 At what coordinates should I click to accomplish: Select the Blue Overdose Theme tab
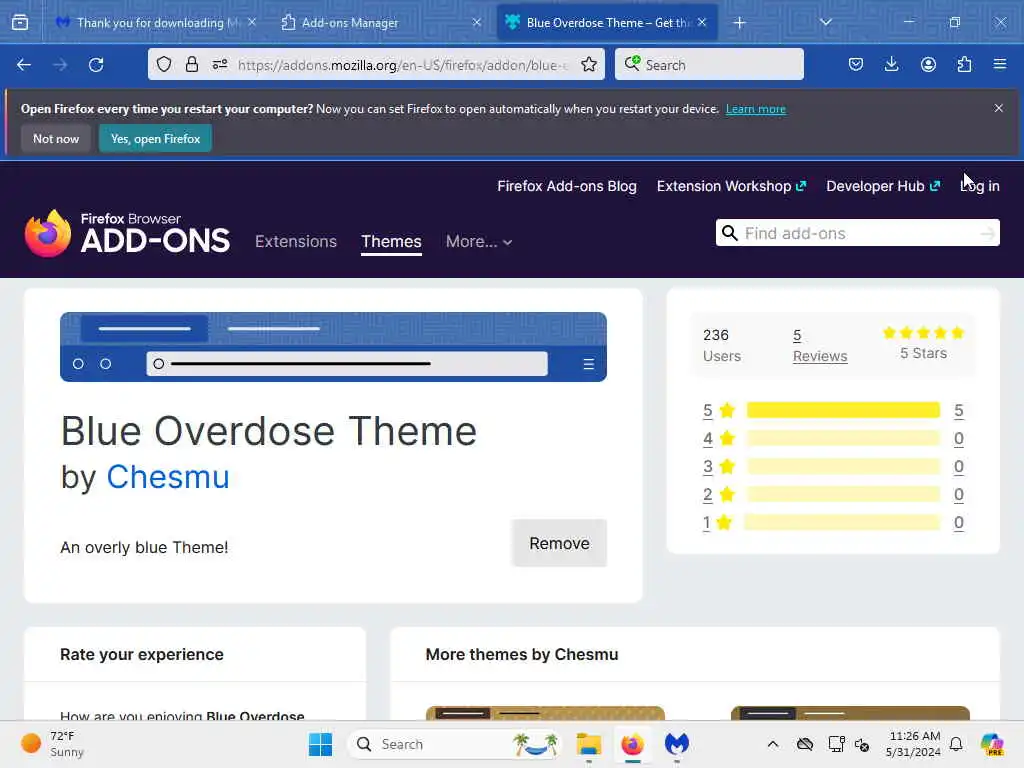coord(607,22)
